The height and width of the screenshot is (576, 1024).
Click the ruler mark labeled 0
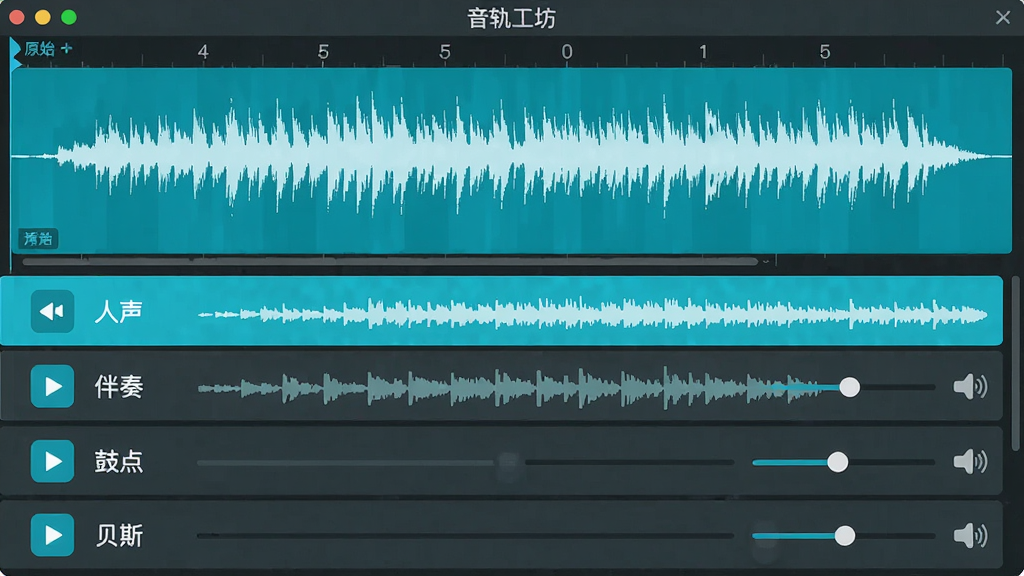pyautogui.click(x=567, y=52)
